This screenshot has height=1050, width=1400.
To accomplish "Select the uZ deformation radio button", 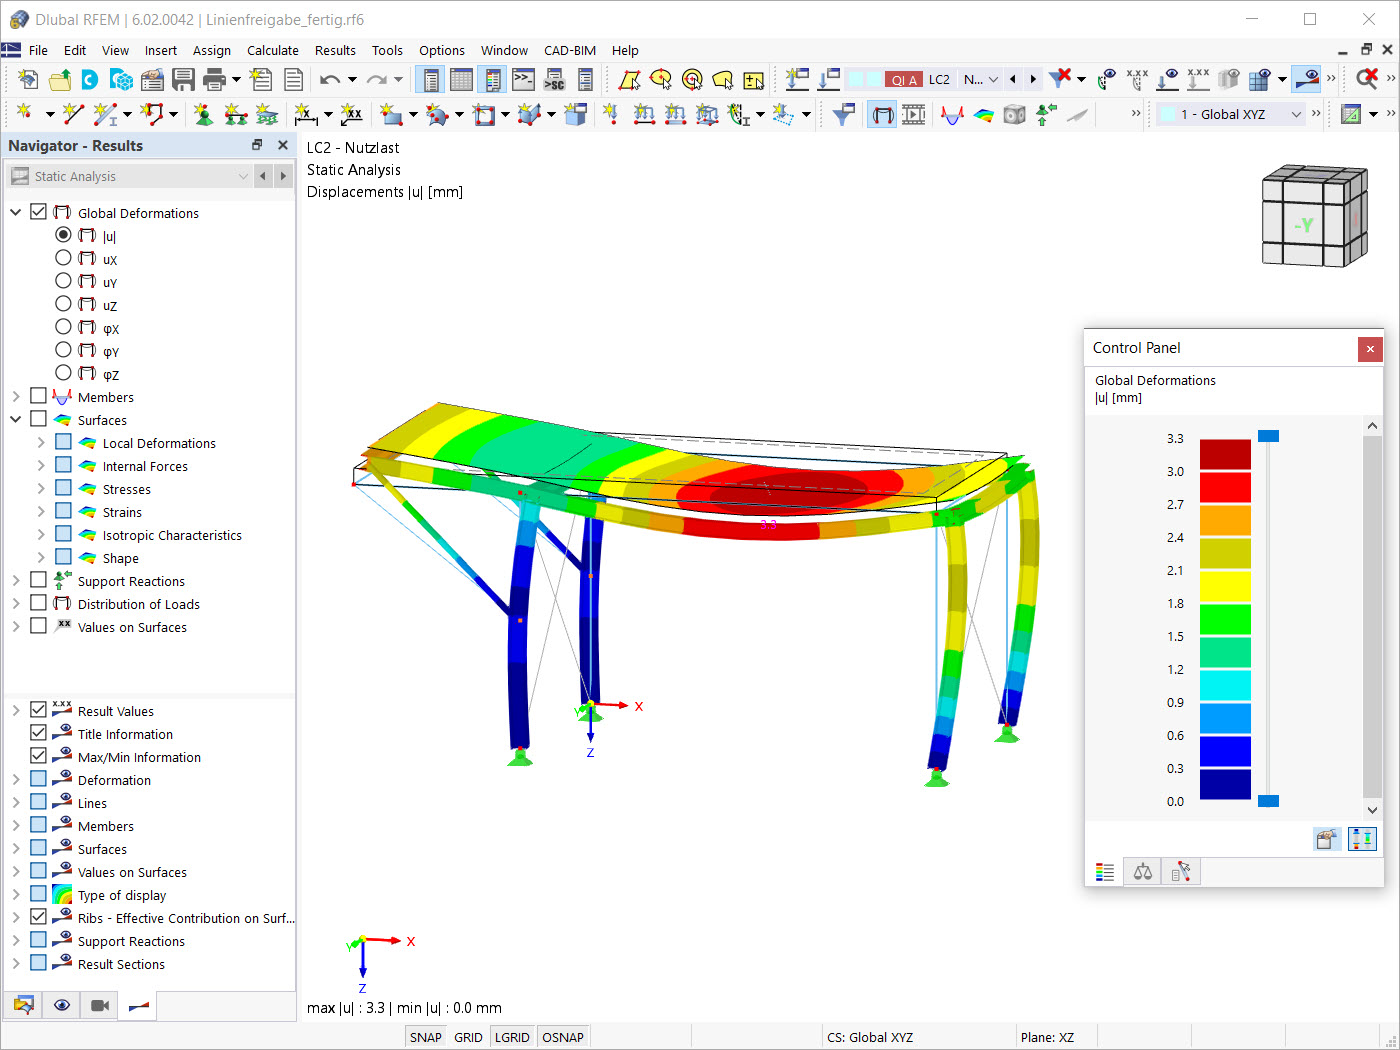I will pos(63,304).
